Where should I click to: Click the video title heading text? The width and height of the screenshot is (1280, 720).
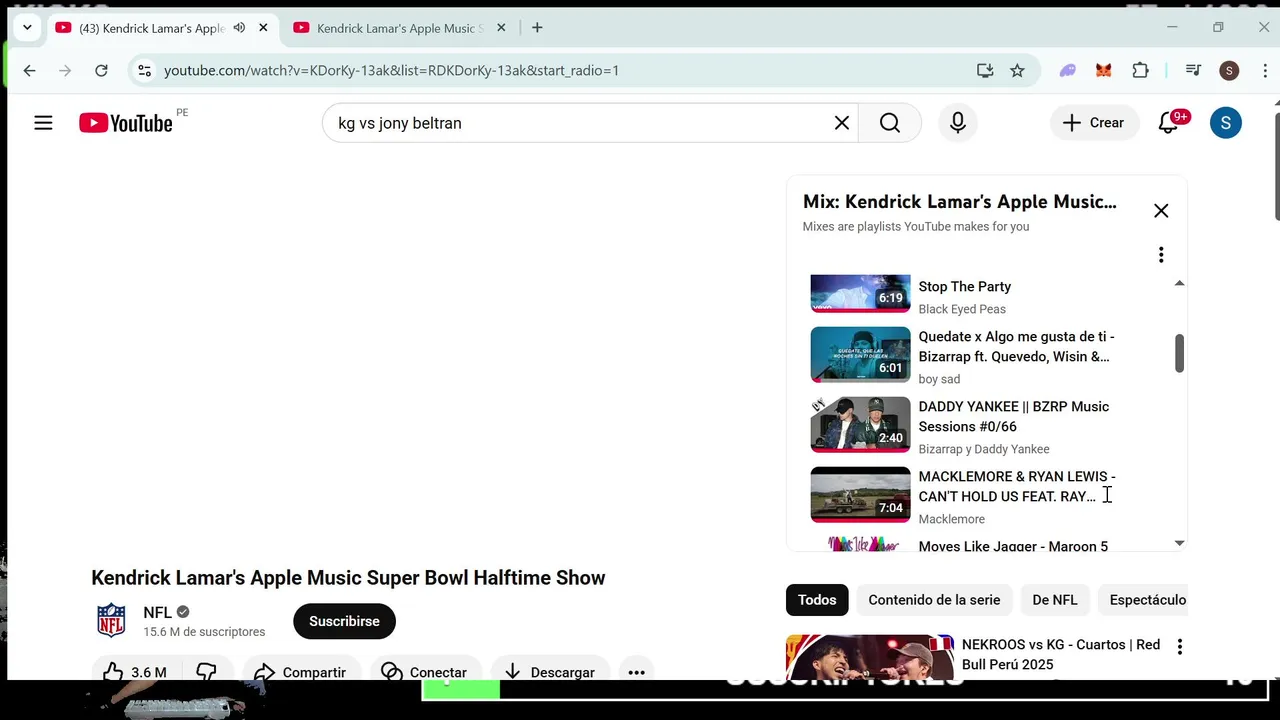click(x=348, y=578)
